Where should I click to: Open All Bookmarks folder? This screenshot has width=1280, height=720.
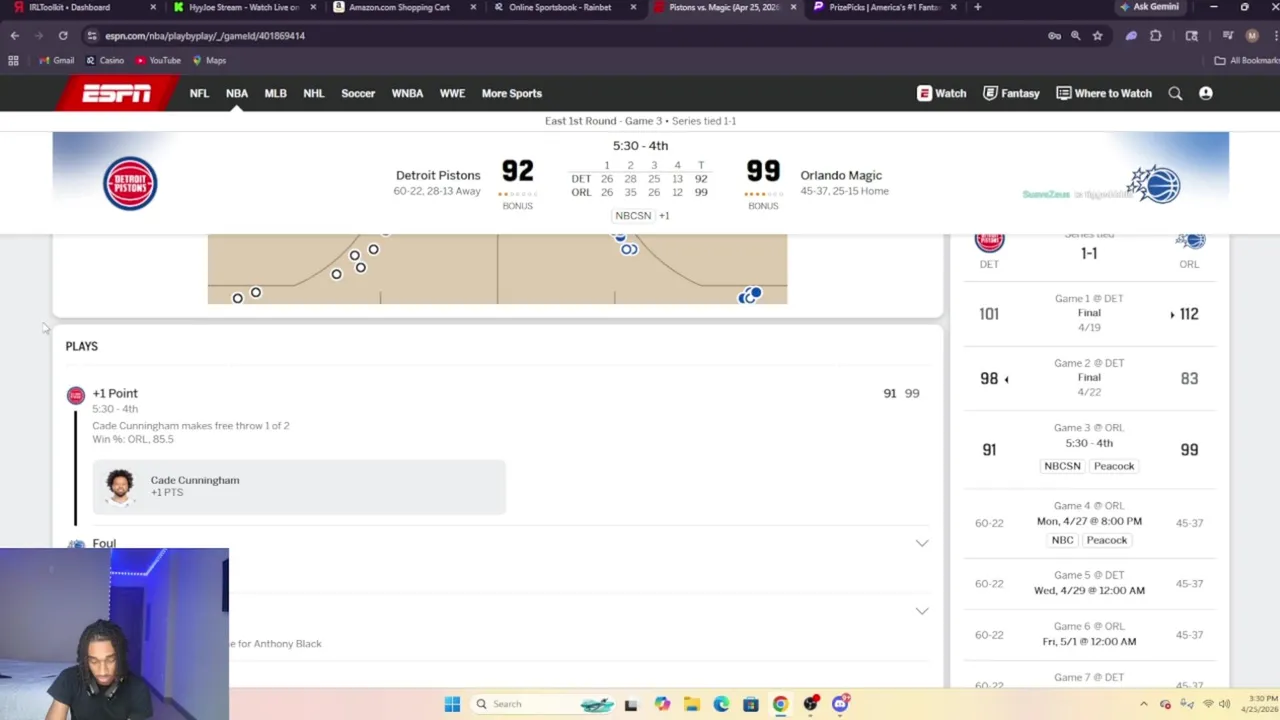1246,60
